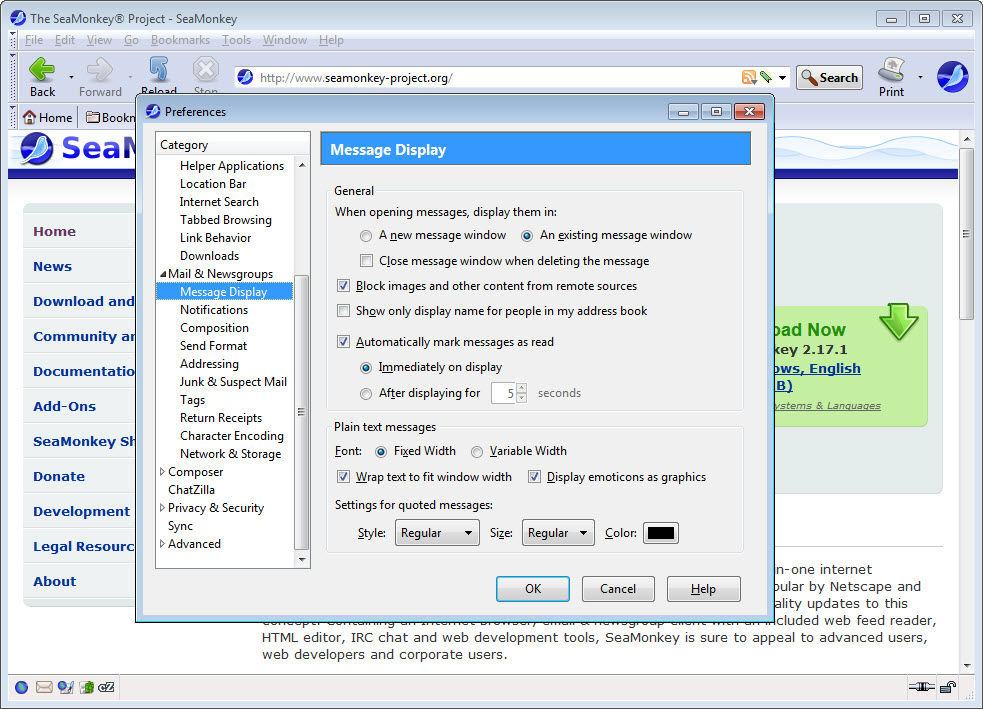Click the SeaMonkey logo on the web page header

tap(37, 149)
